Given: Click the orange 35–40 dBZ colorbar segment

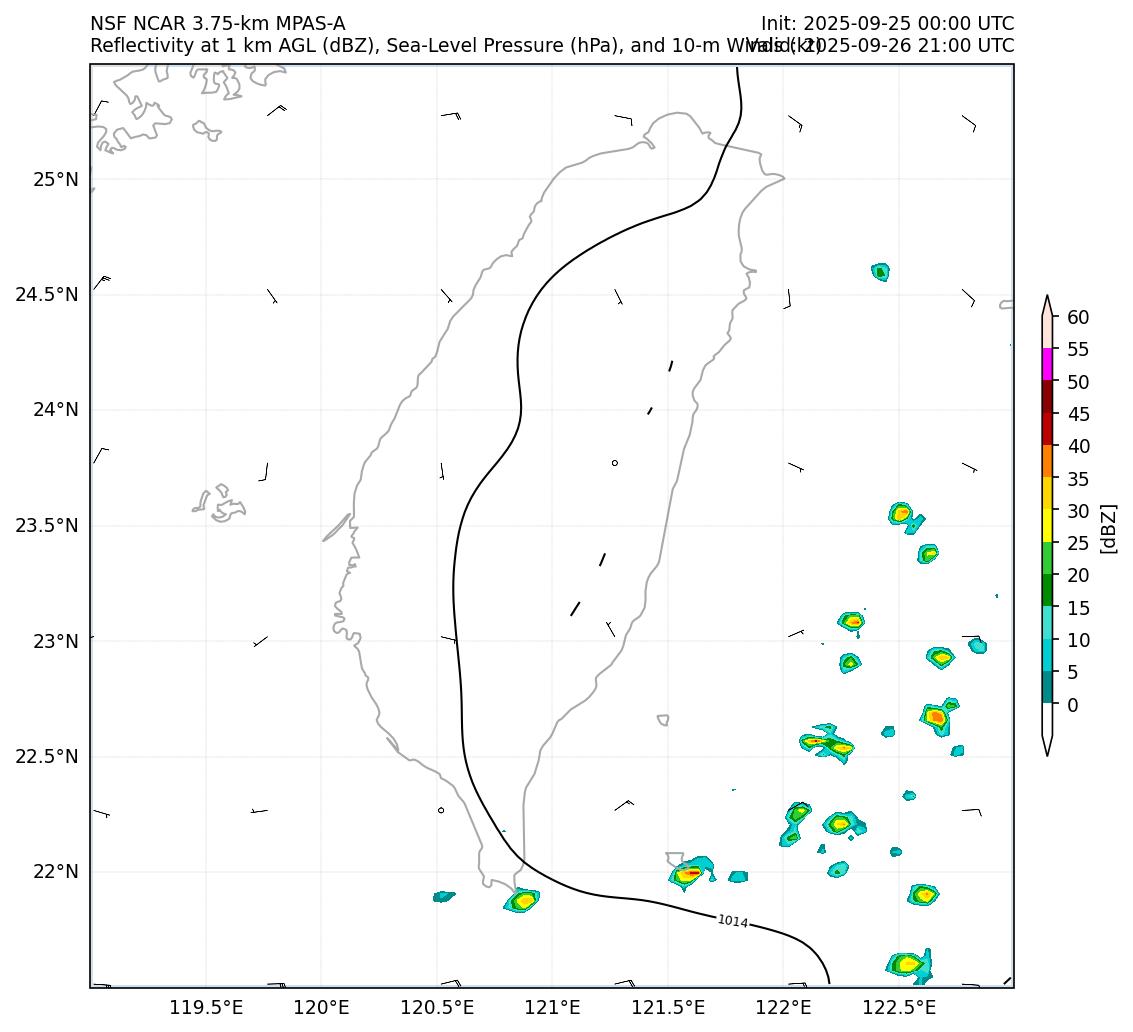Looking at the screenshot, I should click(x=1047, y=461).
